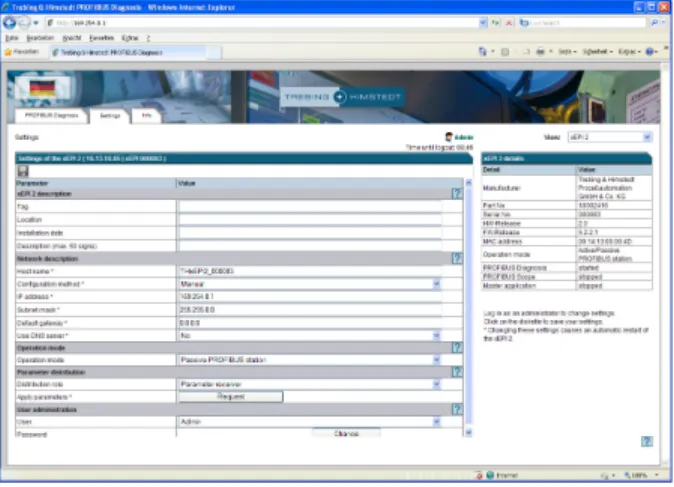Click the German flag language icon
The height and width of the screenshot is (487, 674).
coord(42,88)
